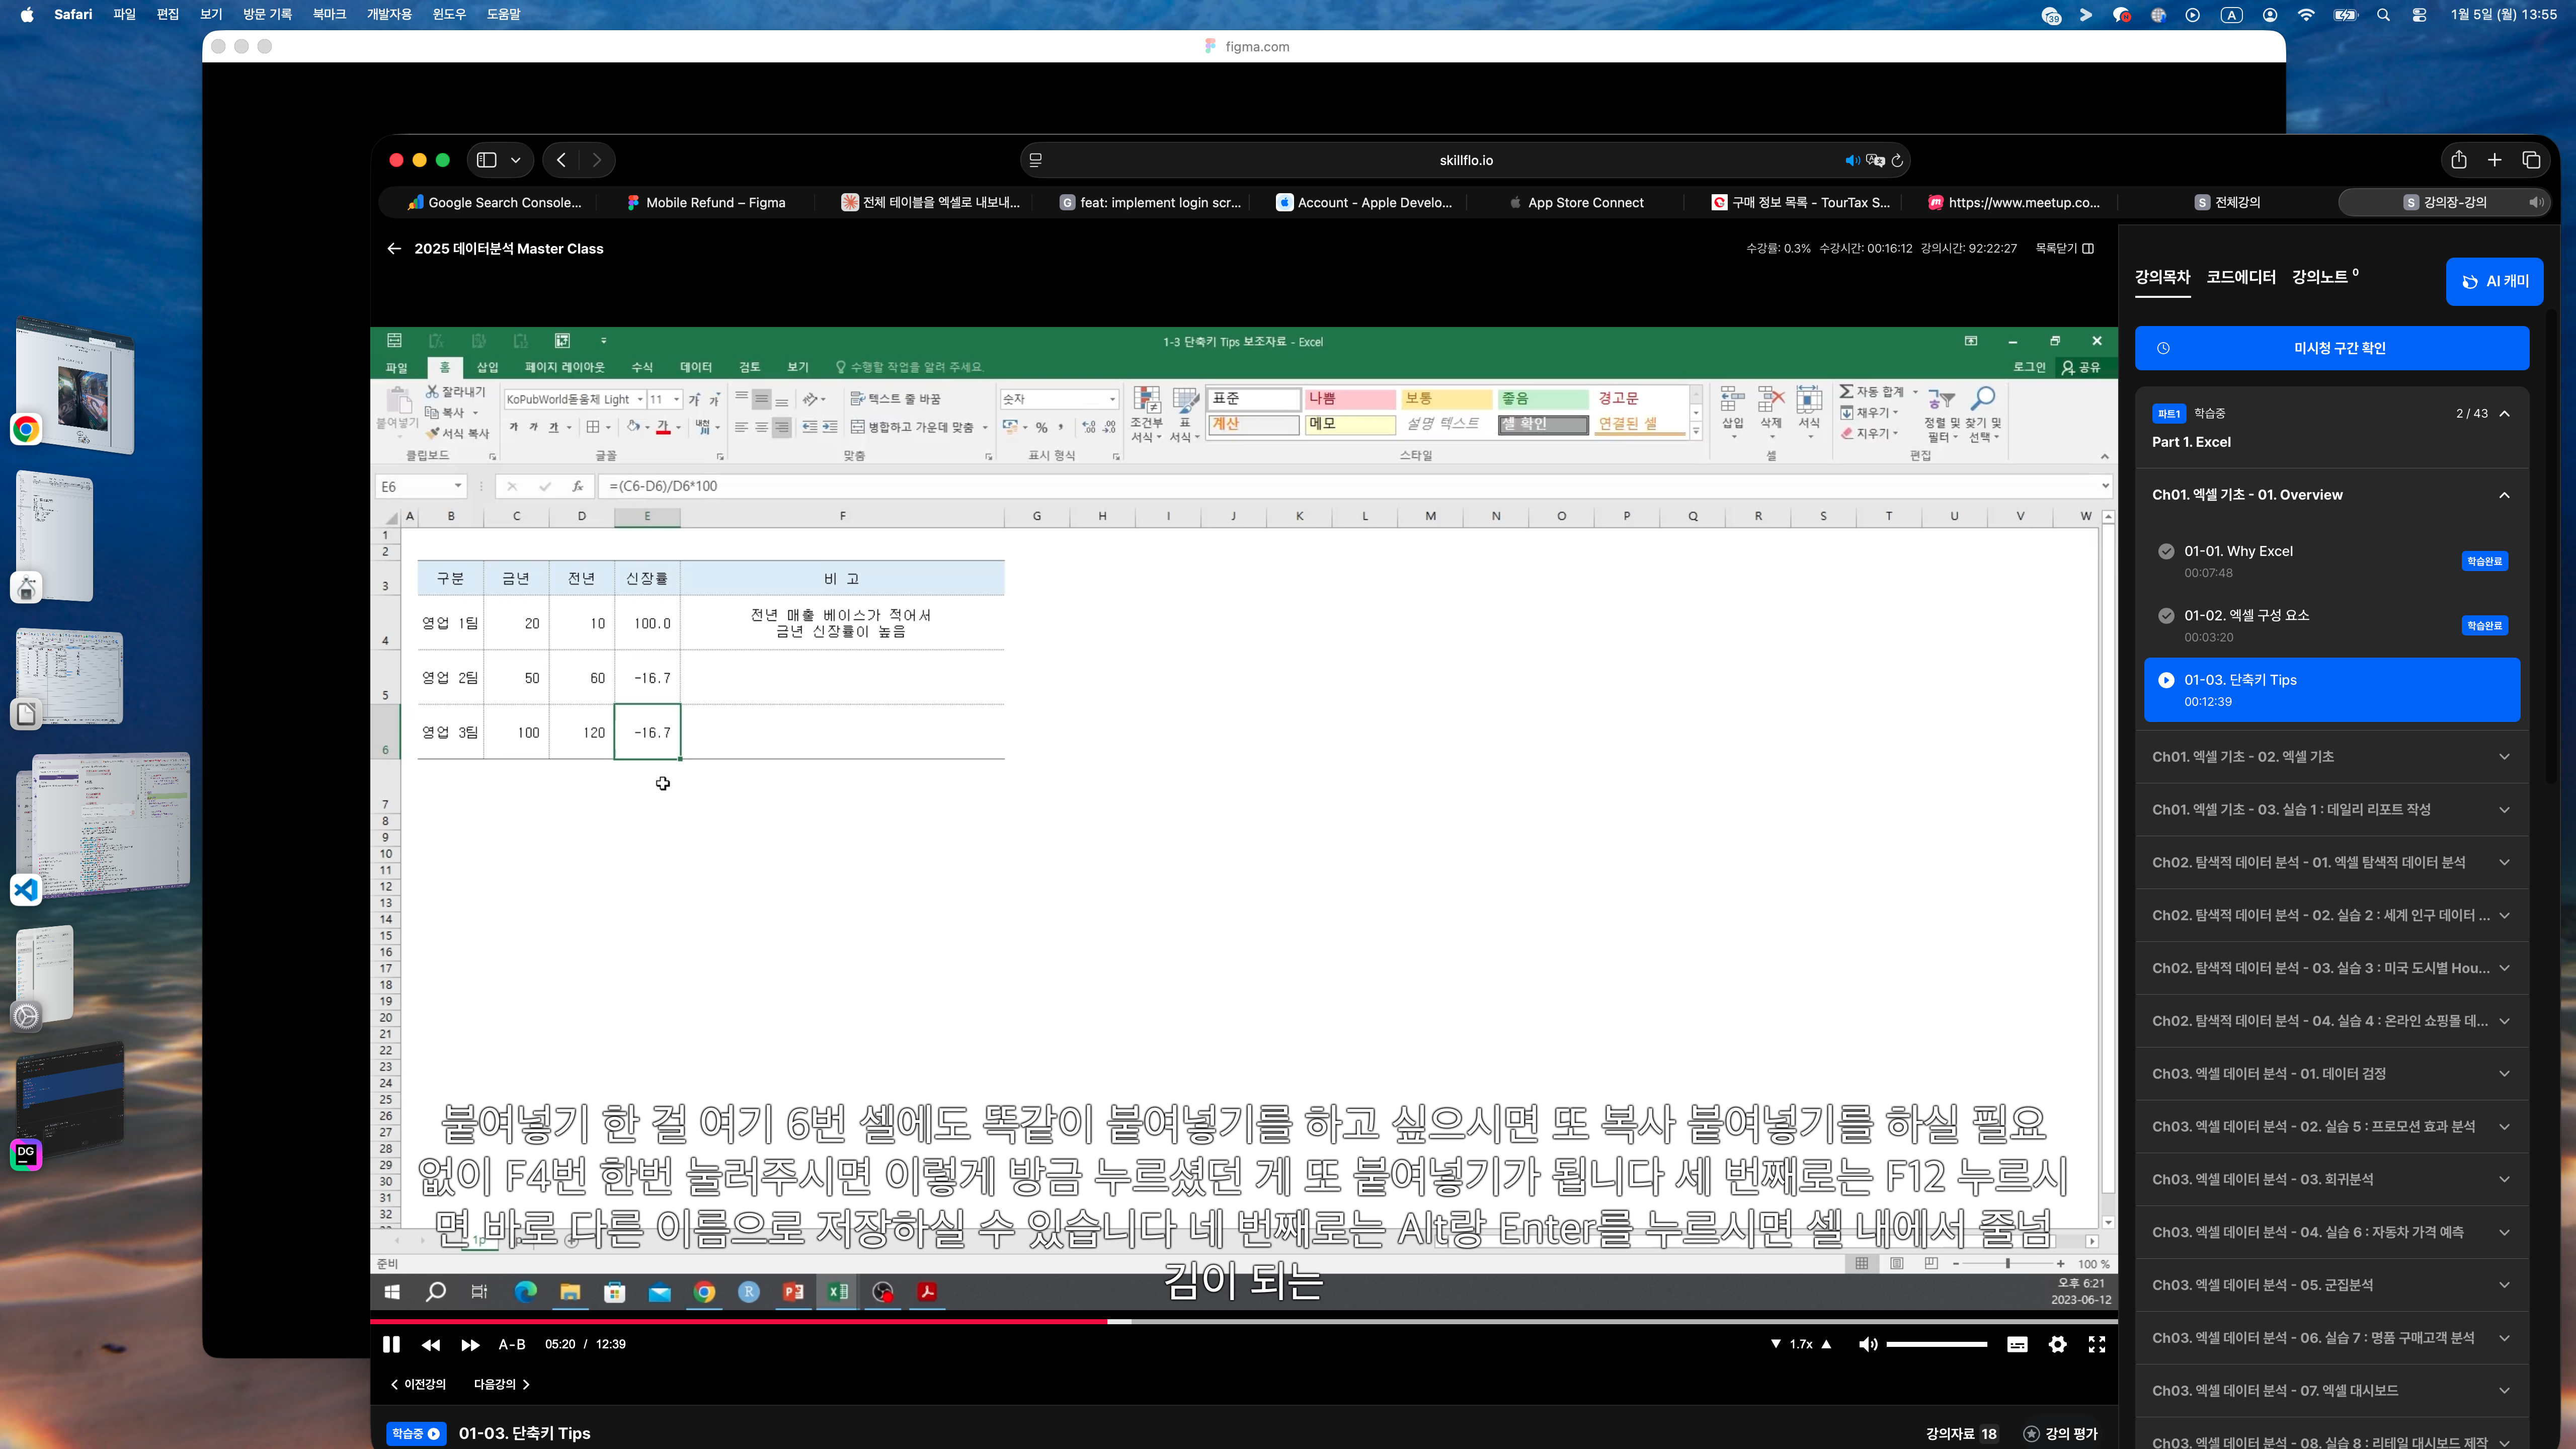Click the page settings icon left of the address bar
The image size is (2576, 1449).
point(1035,160)
